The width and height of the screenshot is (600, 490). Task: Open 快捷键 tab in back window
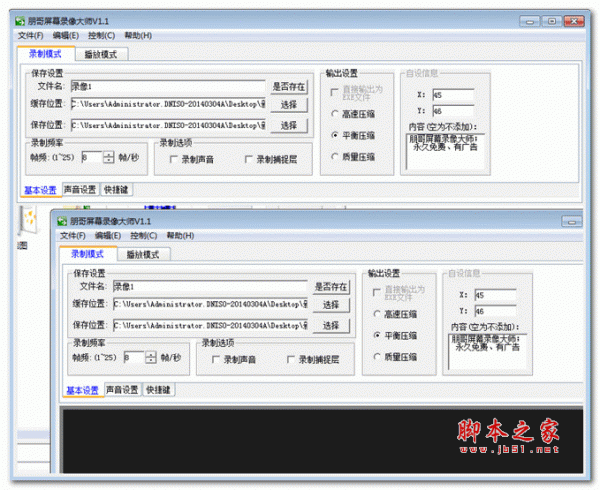(x=116, y=189)
